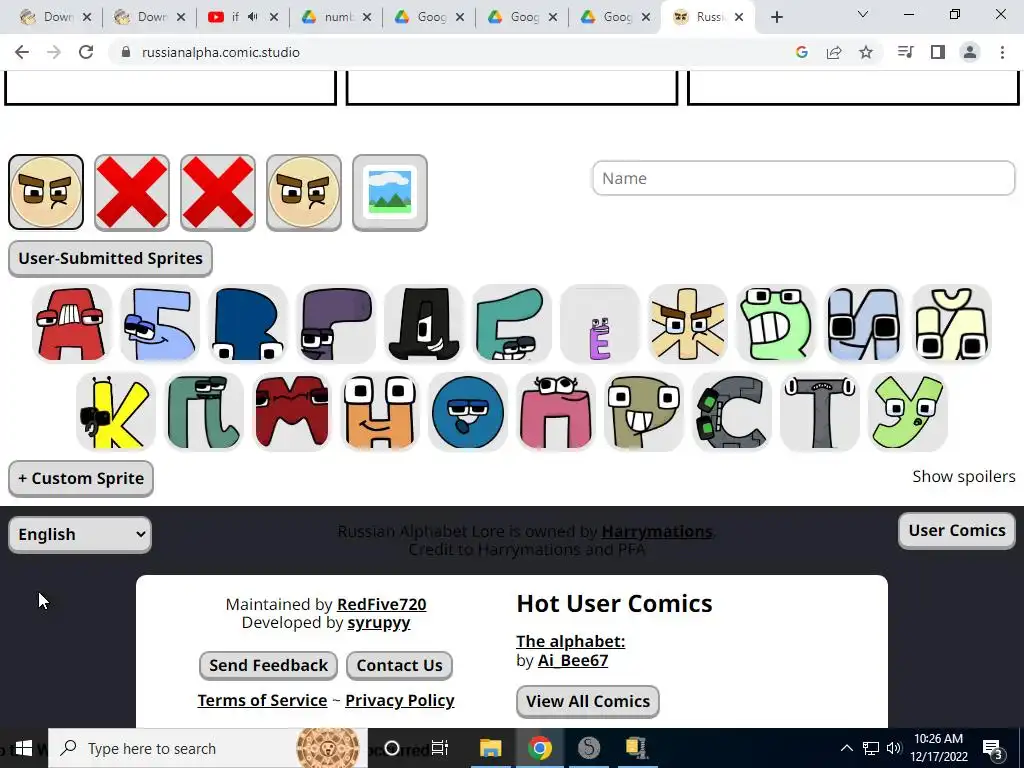1024x768 pixels.
Task: Switch to the 'numb' Google Drive tab
Action: pyautogui.click(x=336, y=17)
